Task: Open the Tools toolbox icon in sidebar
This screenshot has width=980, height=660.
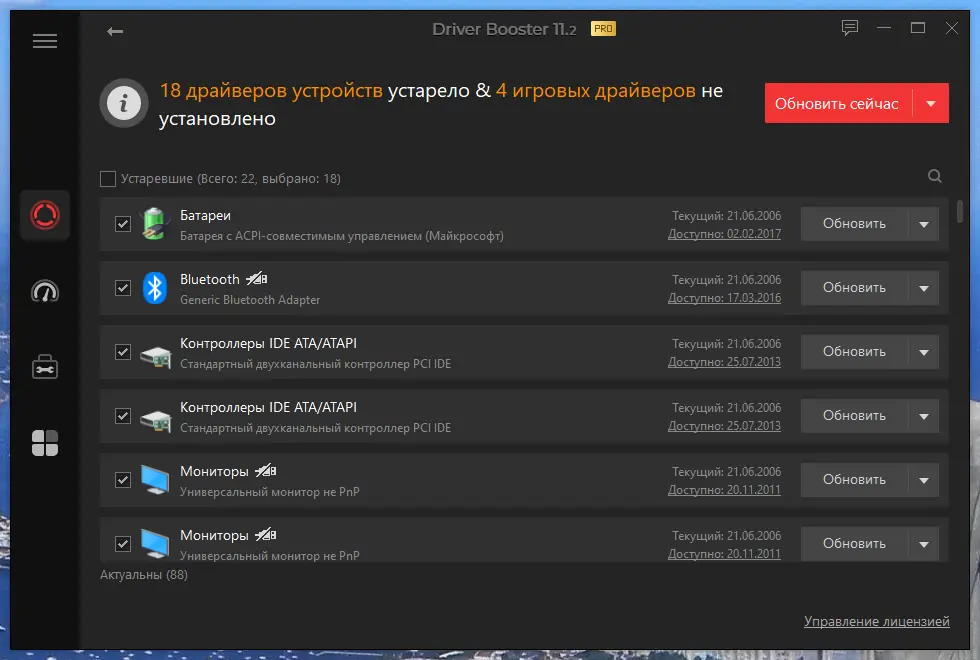Action: coord(44,366)
